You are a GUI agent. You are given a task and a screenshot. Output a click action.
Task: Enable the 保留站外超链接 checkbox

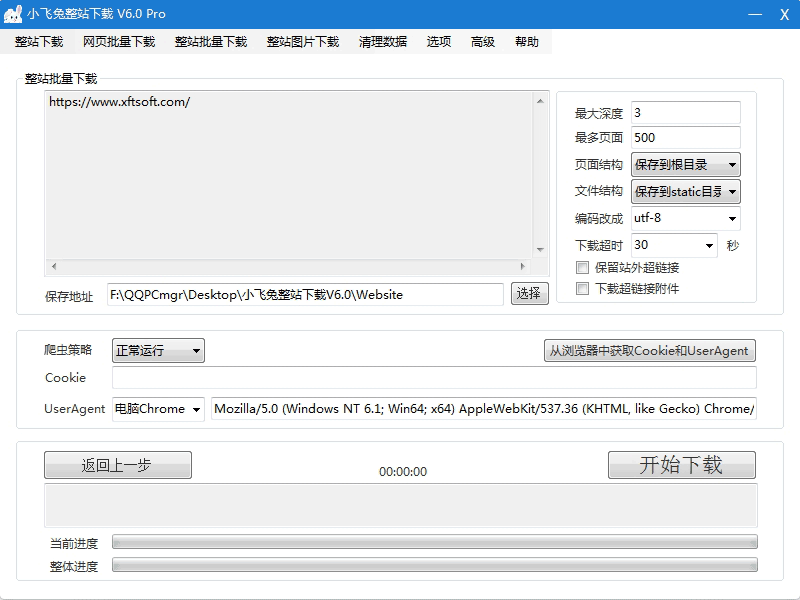[x=583, y=268]
